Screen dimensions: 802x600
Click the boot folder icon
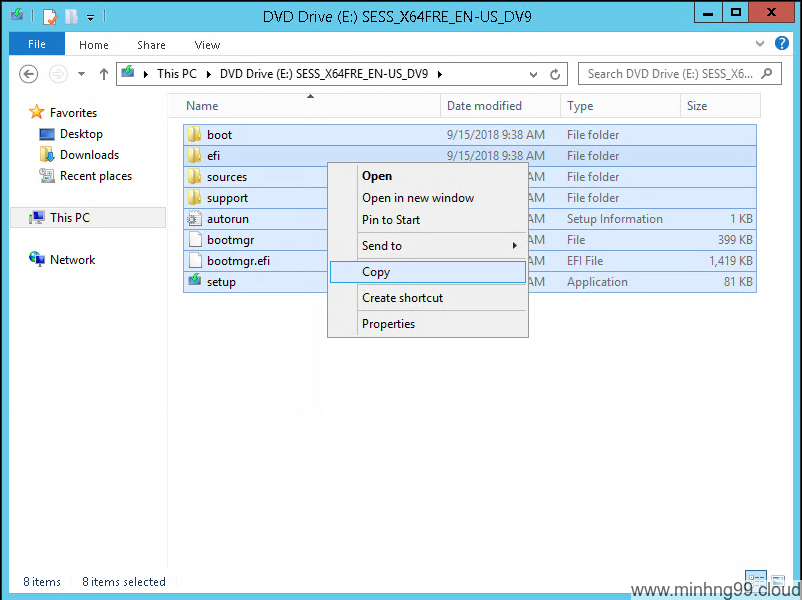tap(194, 135)
